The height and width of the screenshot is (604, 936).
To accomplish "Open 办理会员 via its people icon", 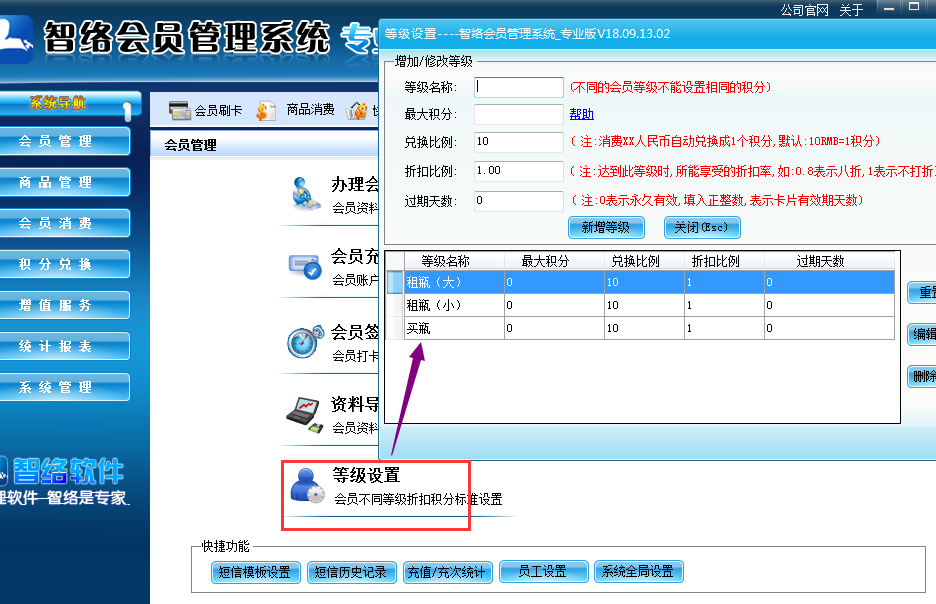I will 305,193.
